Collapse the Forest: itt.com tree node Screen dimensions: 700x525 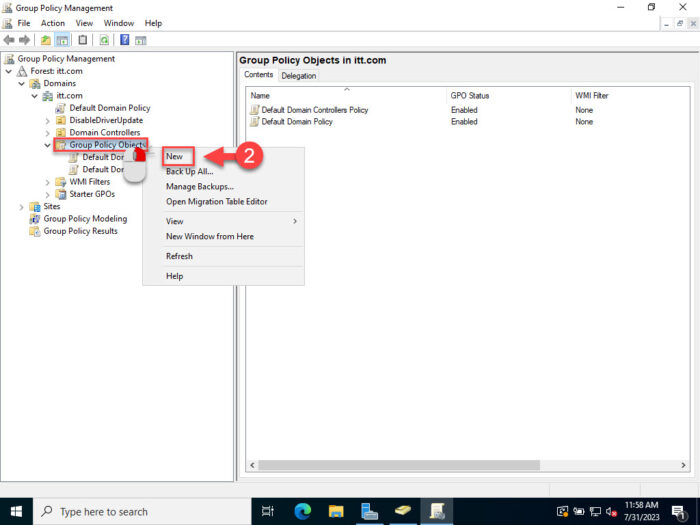(x=8, y=71)
